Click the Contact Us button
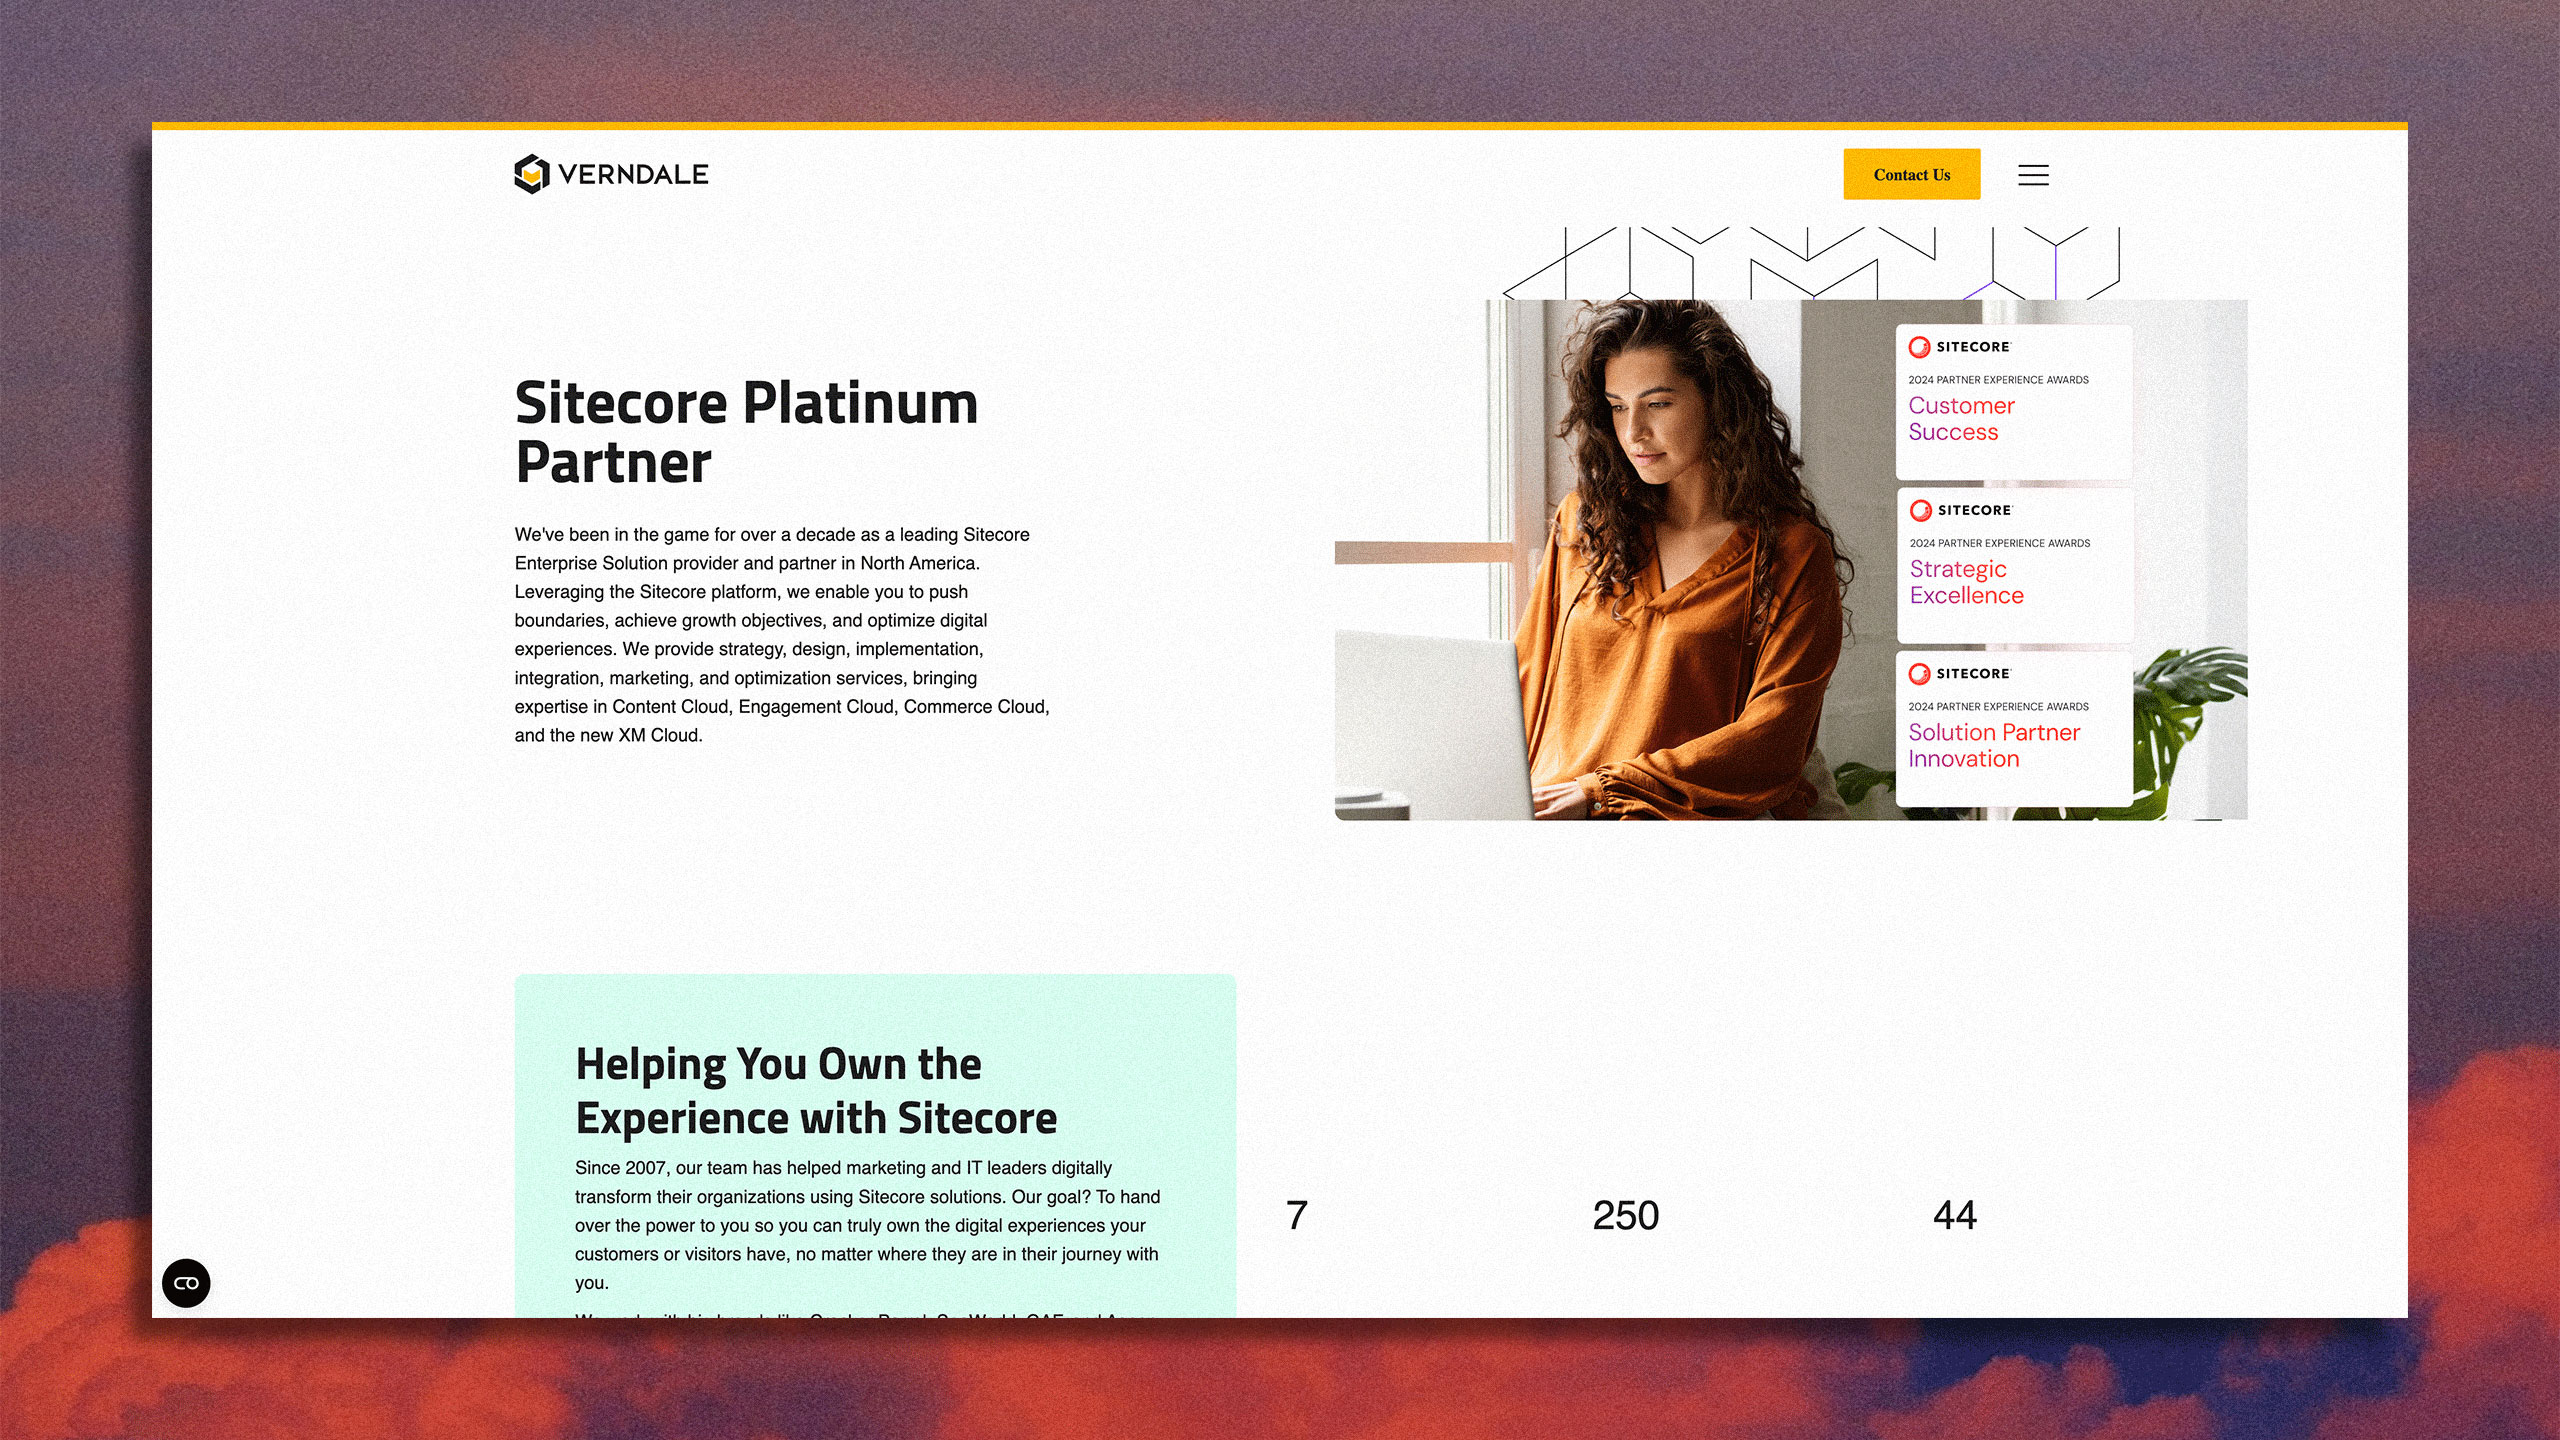Viewport: 2560px width, 1440px height. point(1911,174)
